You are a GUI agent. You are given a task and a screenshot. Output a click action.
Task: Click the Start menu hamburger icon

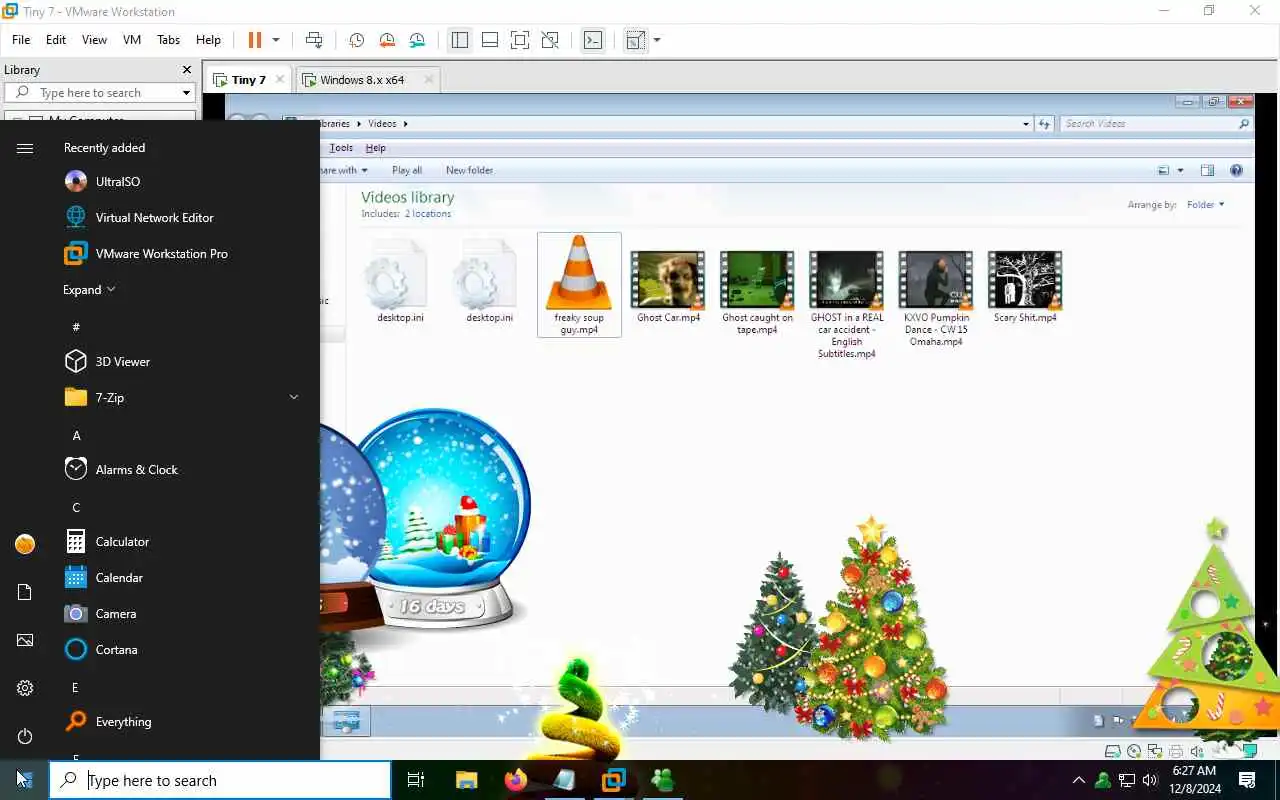(x=25, y=148)
